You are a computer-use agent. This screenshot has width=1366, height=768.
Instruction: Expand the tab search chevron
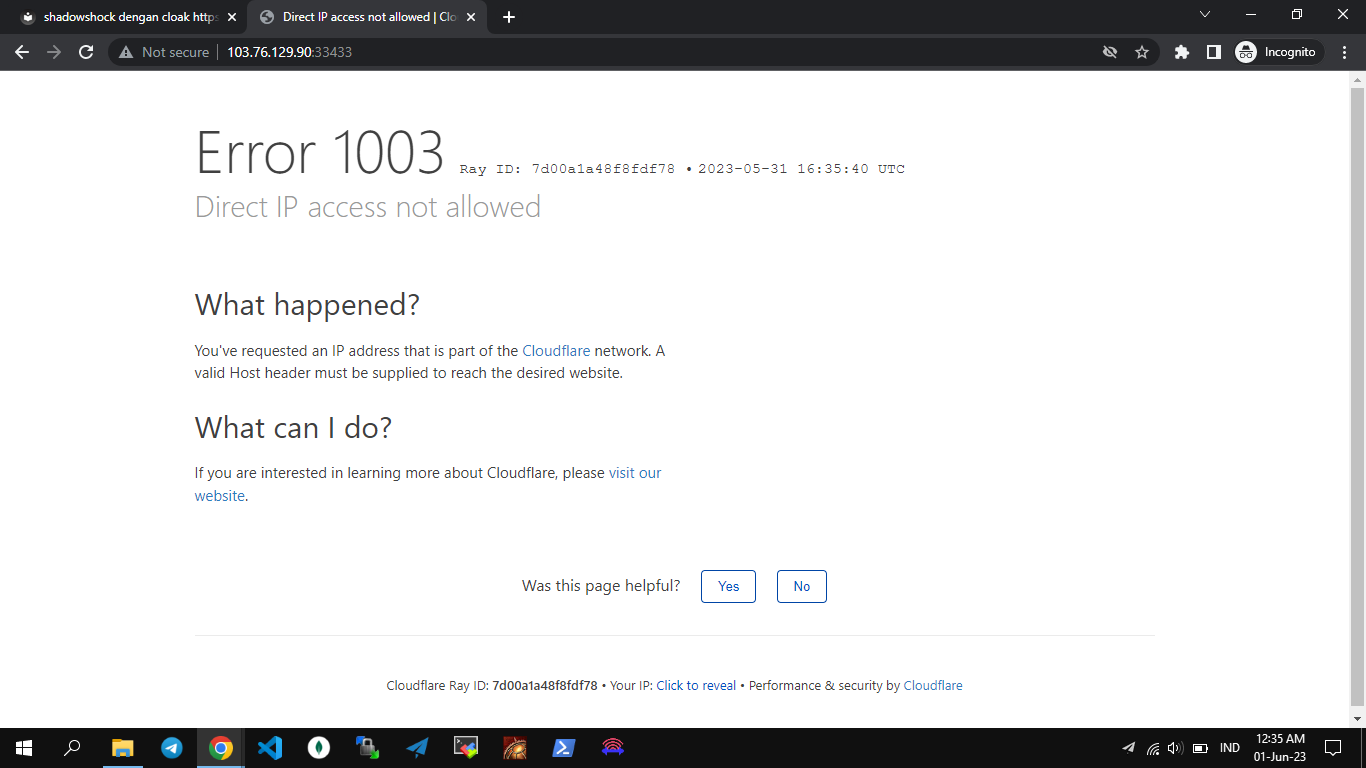[x=1204, y=15]
